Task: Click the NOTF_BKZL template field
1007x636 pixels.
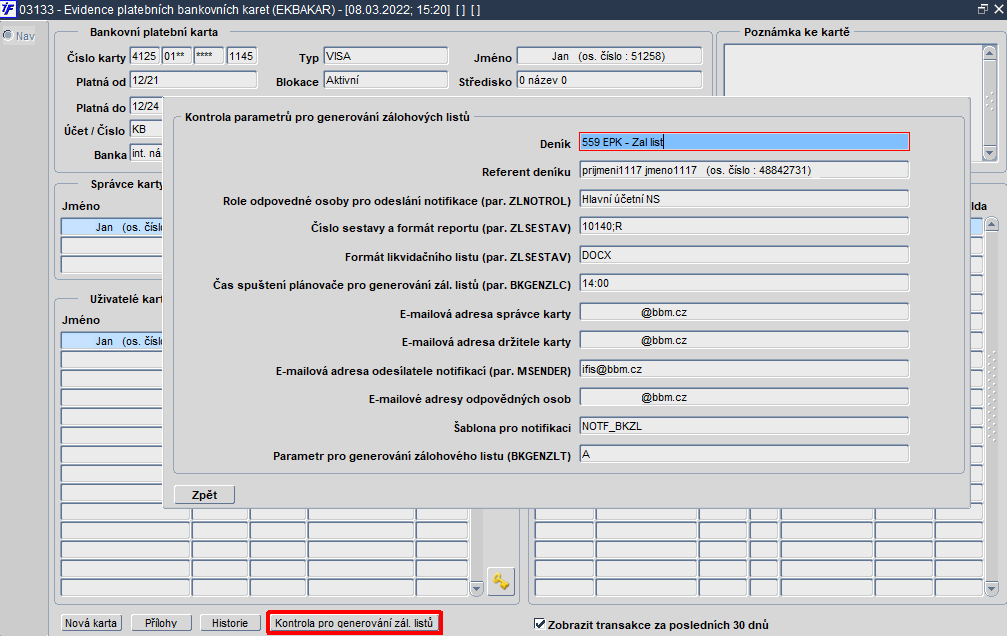Action: [744, 426]
